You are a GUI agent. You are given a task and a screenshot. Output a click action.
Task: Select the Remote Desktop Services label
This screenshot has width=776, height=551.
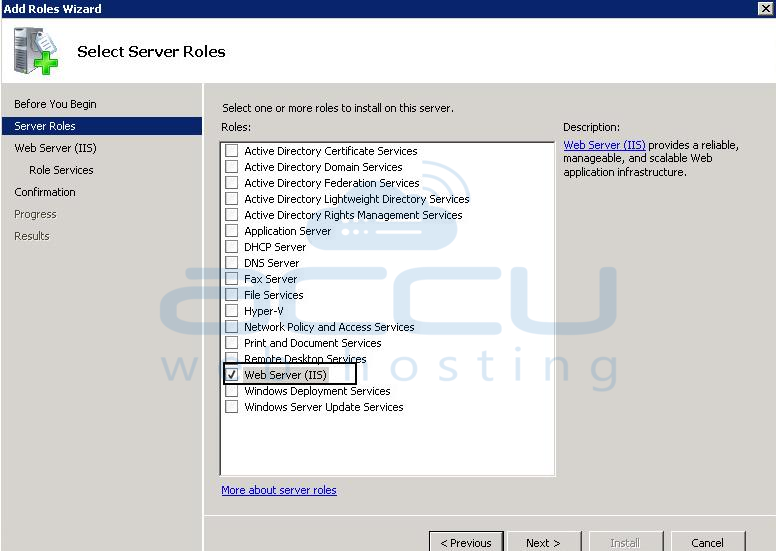[305, 358]
